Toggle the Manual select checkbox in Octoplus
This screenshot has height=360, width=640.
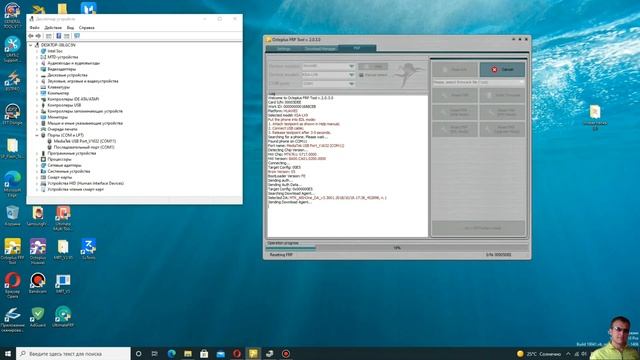point(361,75)
